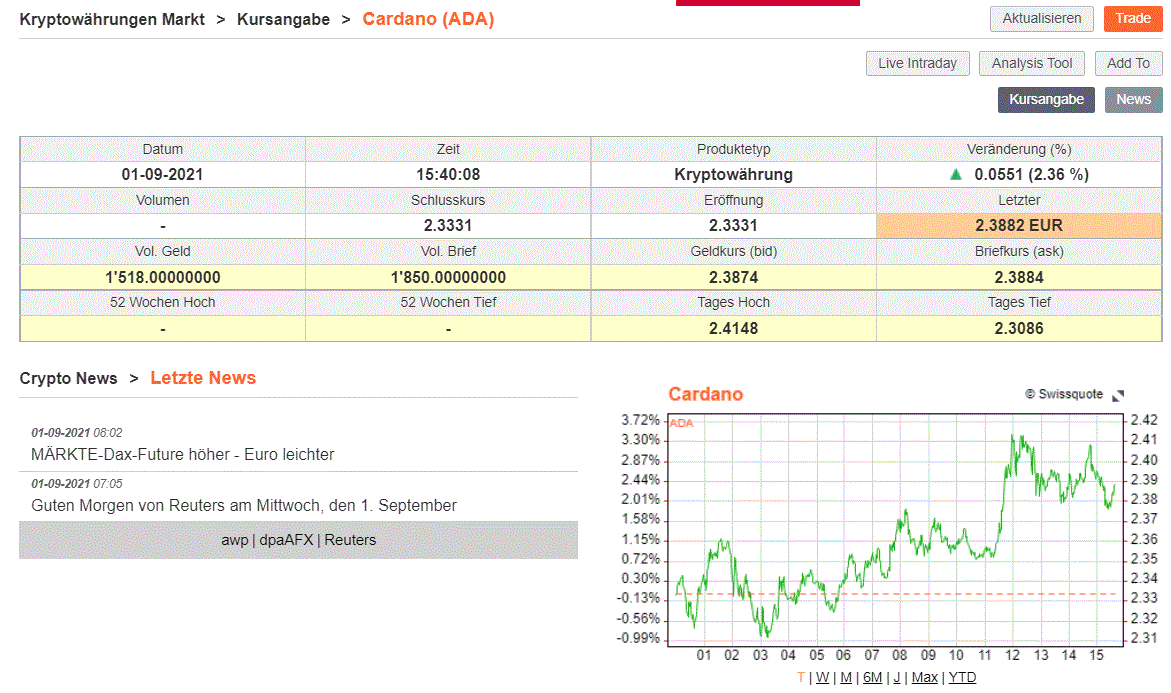Screen dimensions: 1171x693
Task: Open the Kursangabe breadcrumb link
Action: [283, 19]
